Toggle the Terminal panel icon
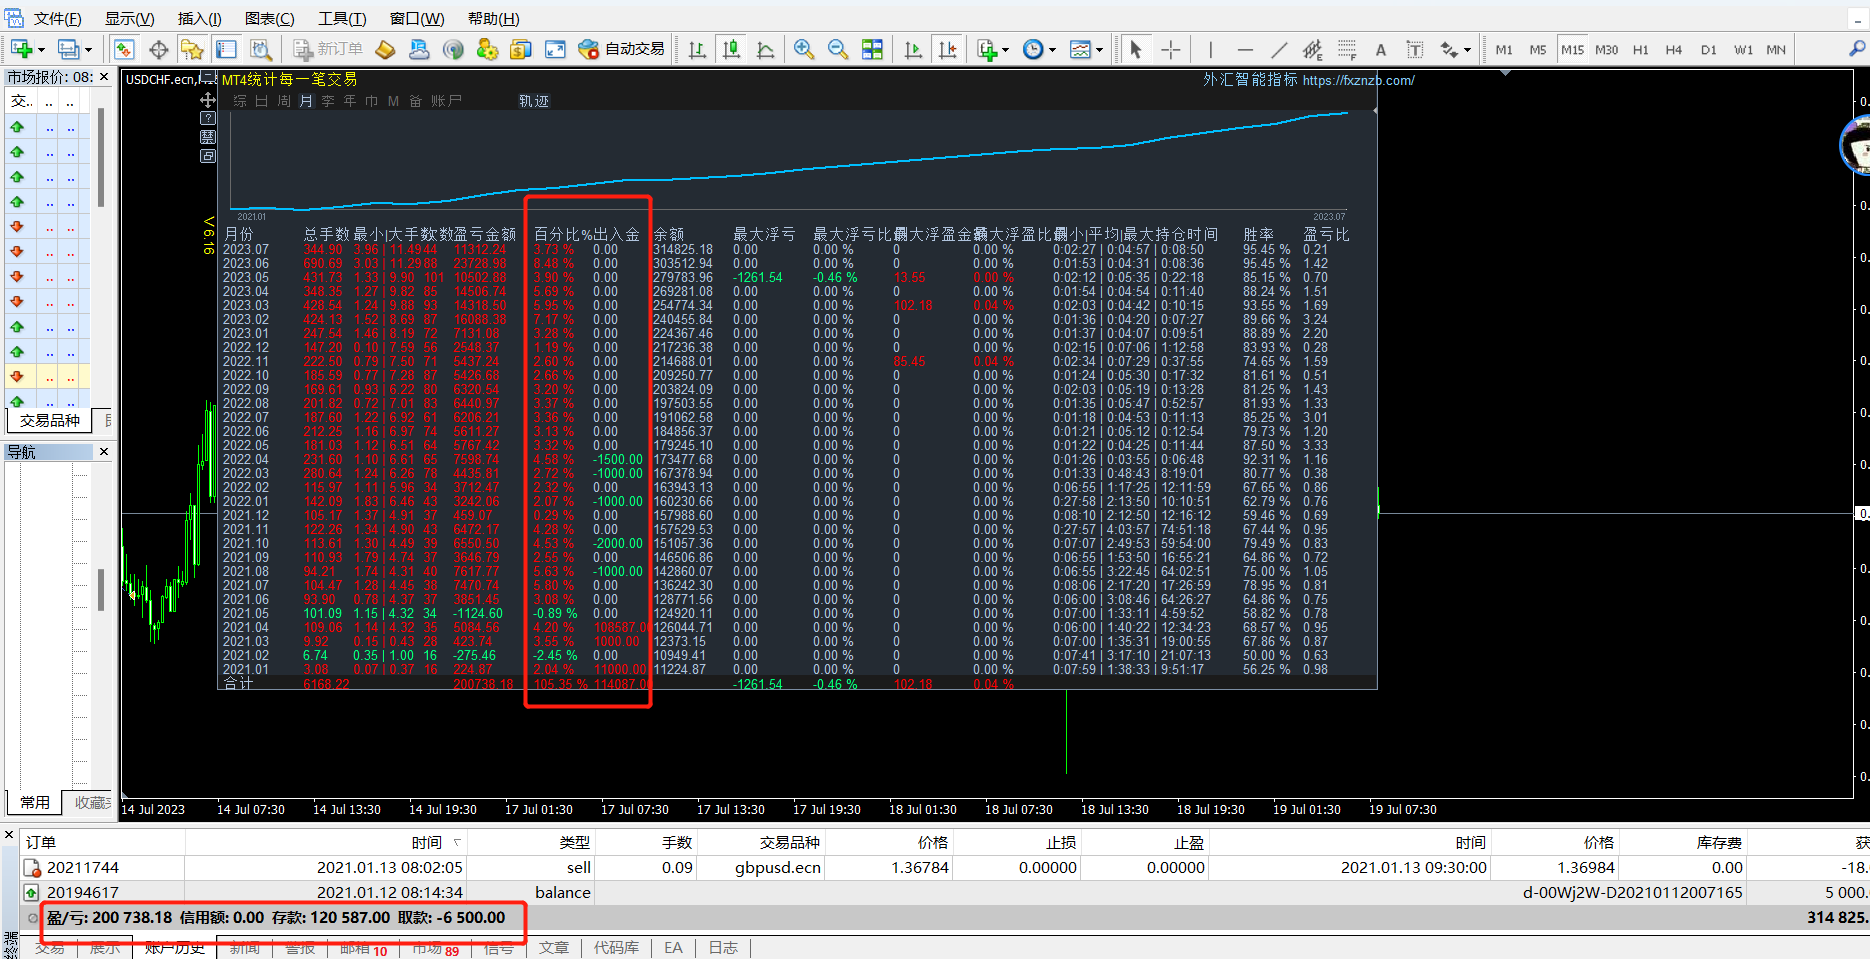Image resolution: width=1870 pixels, height=959 pixels. pyautogui.click(x=227, y=49)
